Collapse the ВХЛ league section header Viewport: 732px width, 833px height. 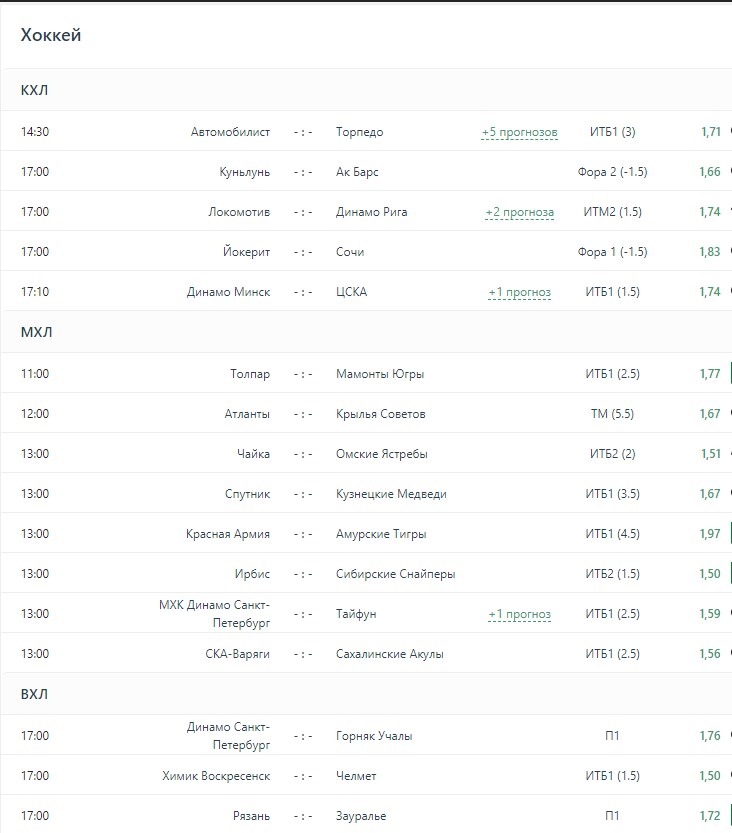(35, 695)
